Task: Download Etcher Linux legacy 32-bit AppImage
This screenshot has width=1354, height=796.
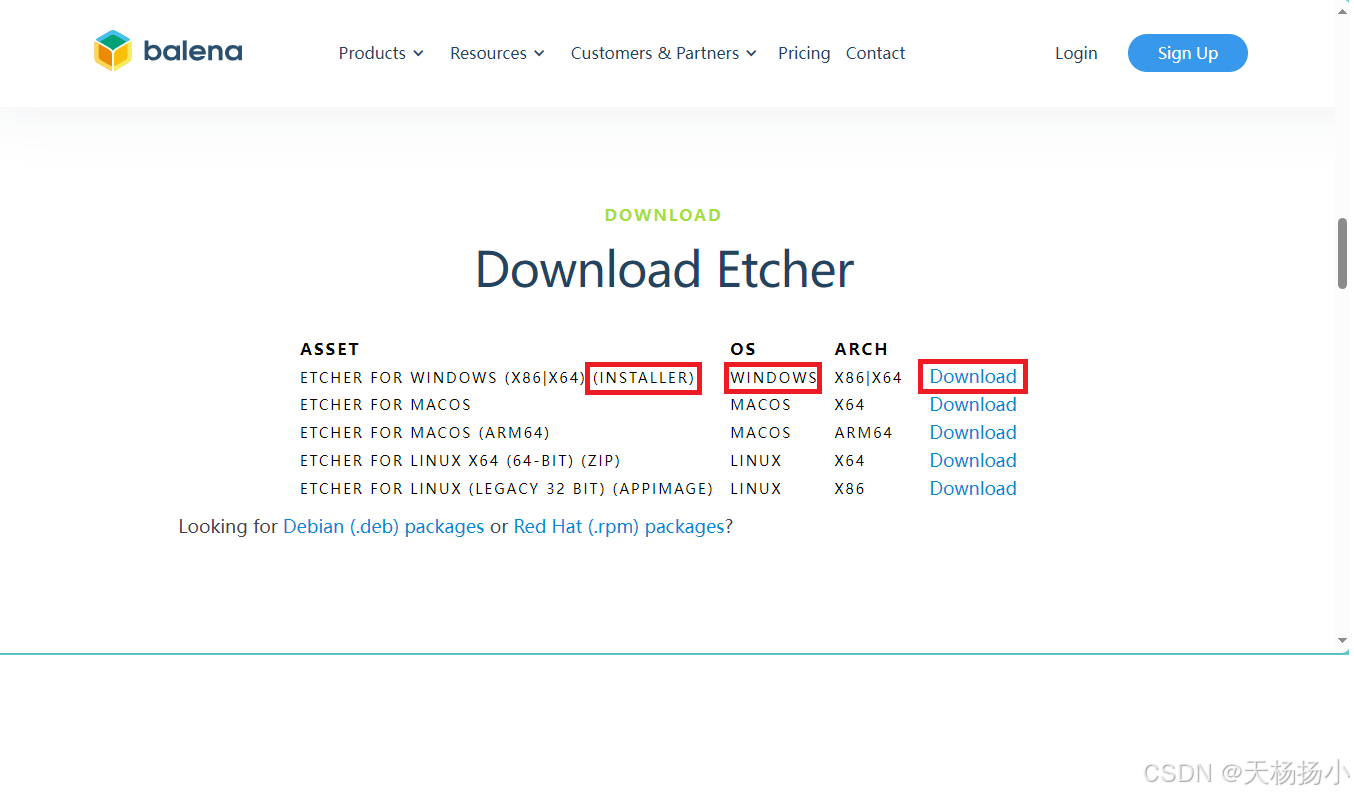Action: [973, 489]
